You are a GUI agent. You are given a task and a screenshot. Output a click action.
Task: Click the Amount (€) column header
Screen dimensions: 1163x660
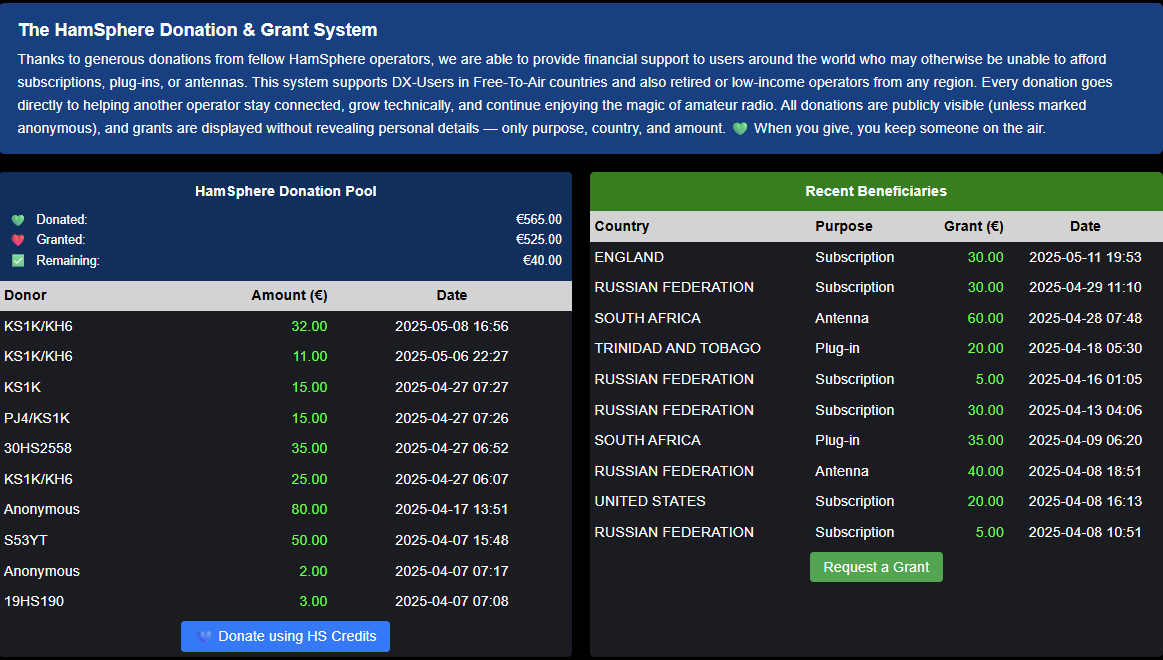pos(289,295)
